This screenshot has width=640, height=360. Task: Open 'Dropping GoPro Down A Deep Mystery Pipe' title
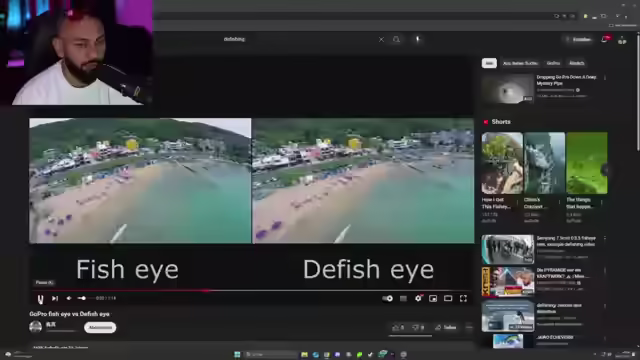coord(567,80)
